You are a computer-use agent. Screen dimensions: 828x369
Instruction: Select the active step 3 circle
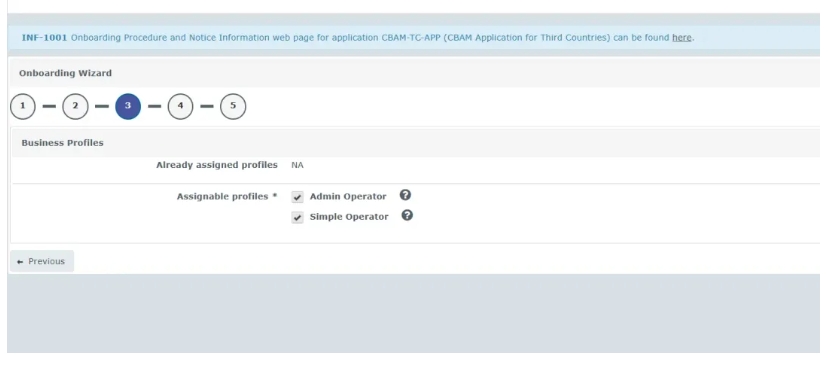pos(128,106)
